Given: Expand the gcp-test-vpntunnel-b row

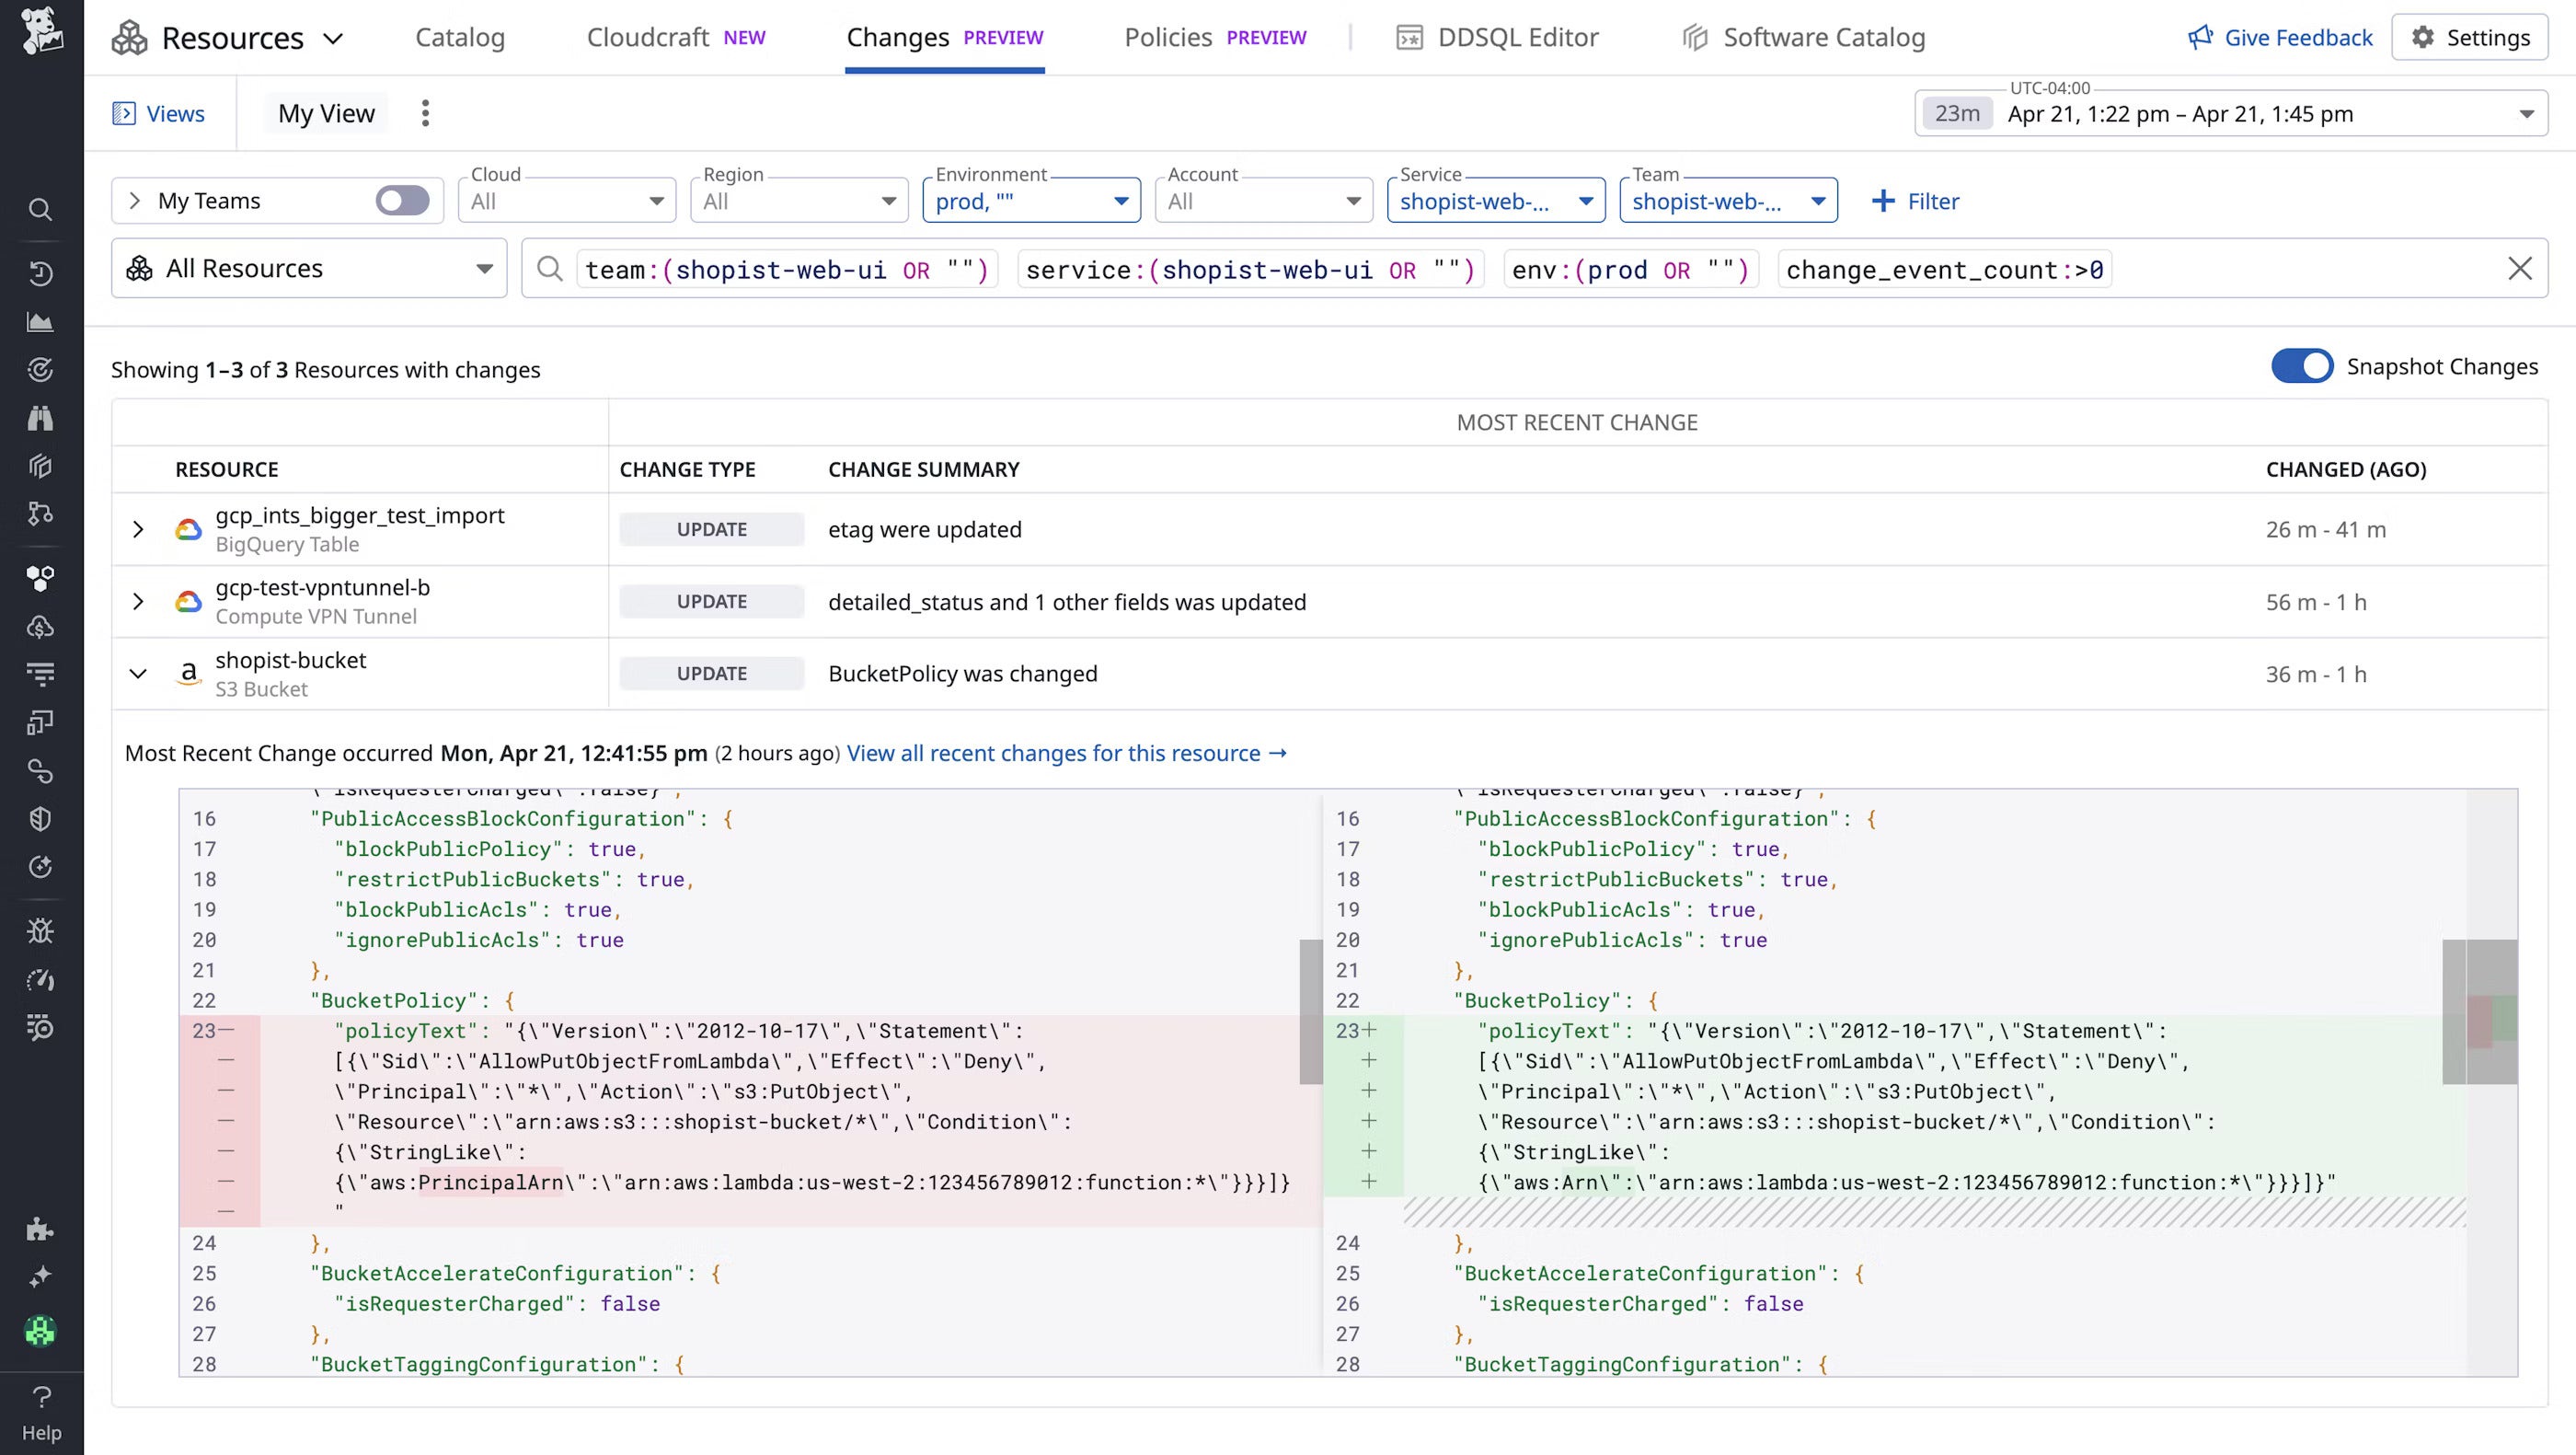Looking at the screenshot, I should [x=138, y=601].
